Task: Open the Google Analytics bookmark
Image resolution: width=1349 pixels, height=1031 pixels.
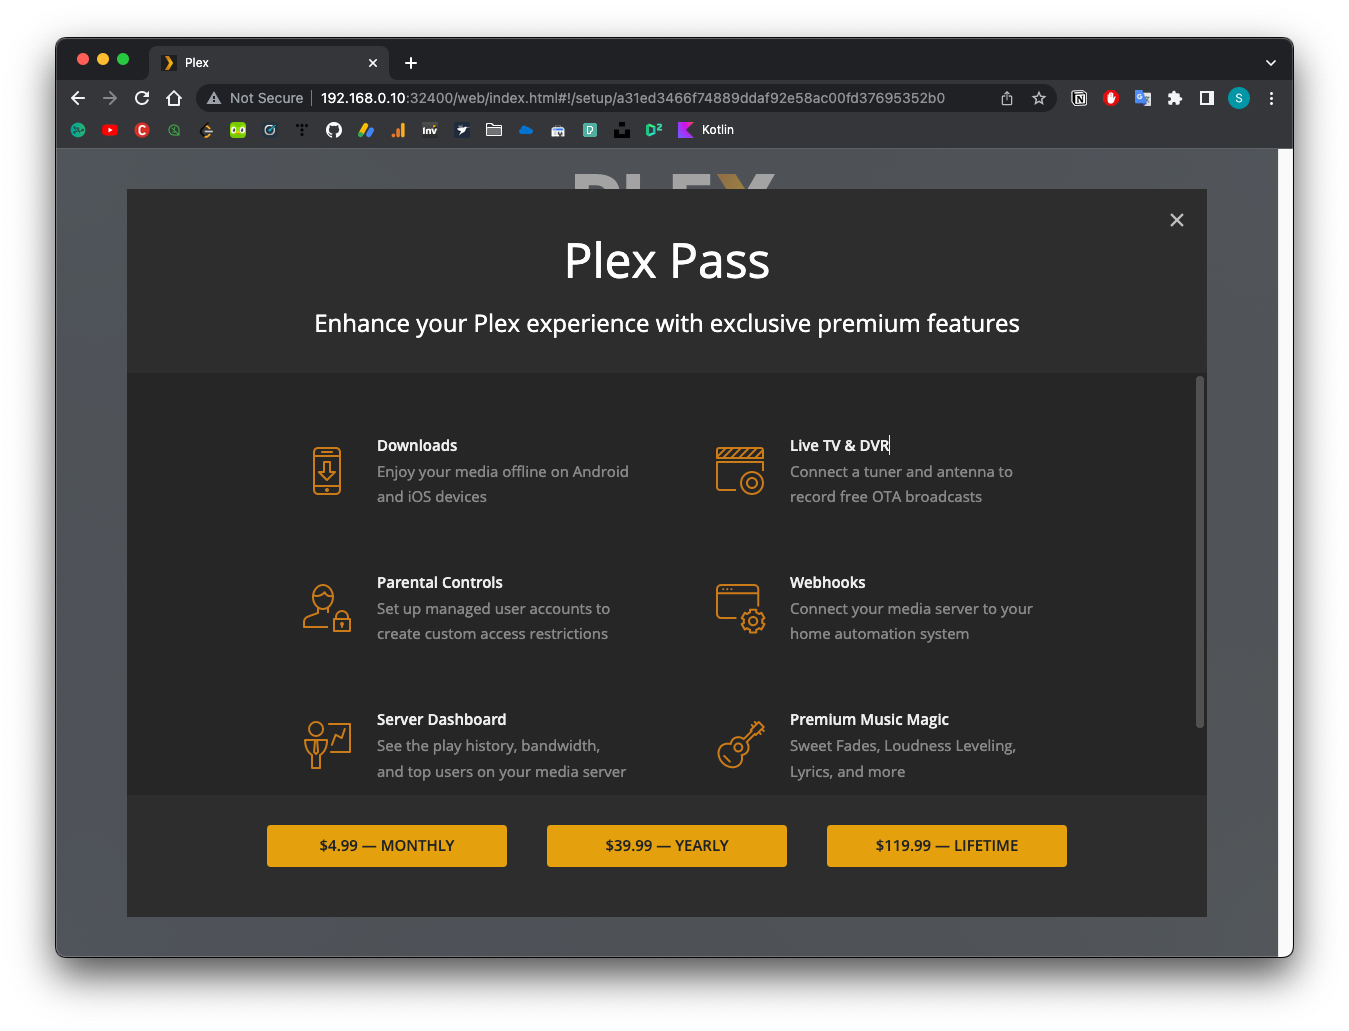Action: point(398,130)
